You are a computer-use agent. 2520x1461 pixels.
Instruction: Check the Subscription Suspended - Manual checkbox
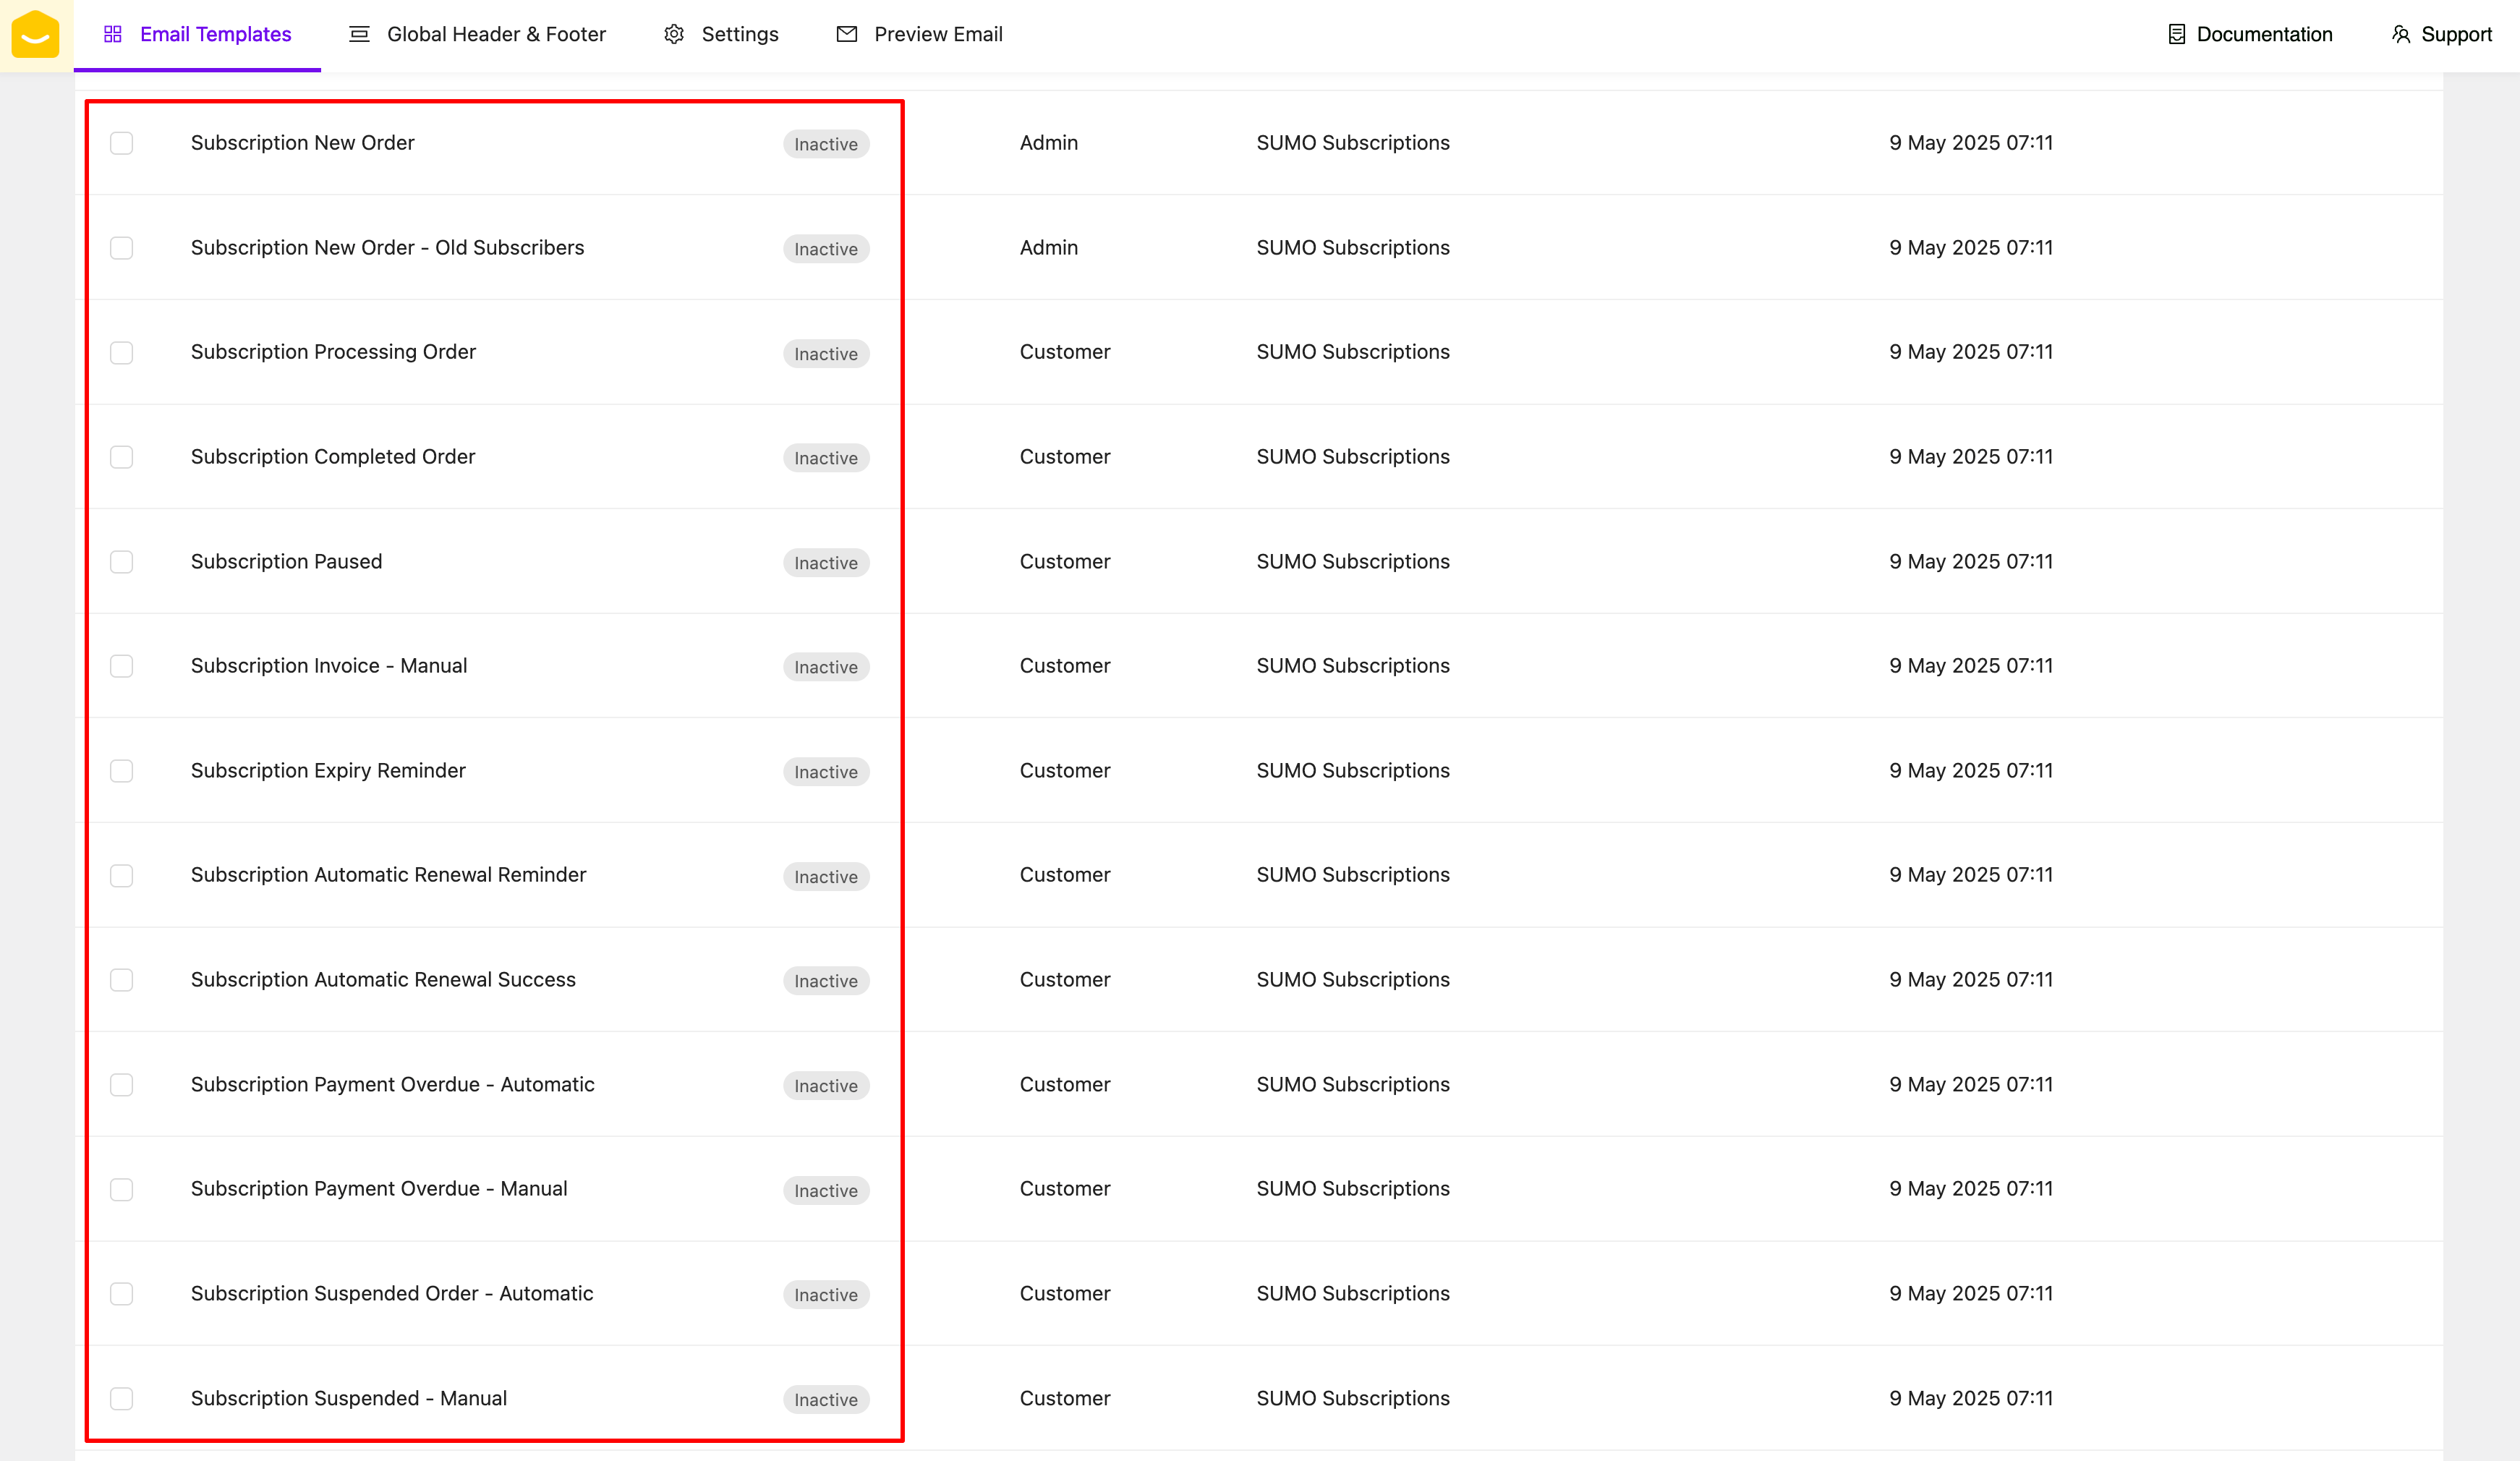click(122, 1399)
